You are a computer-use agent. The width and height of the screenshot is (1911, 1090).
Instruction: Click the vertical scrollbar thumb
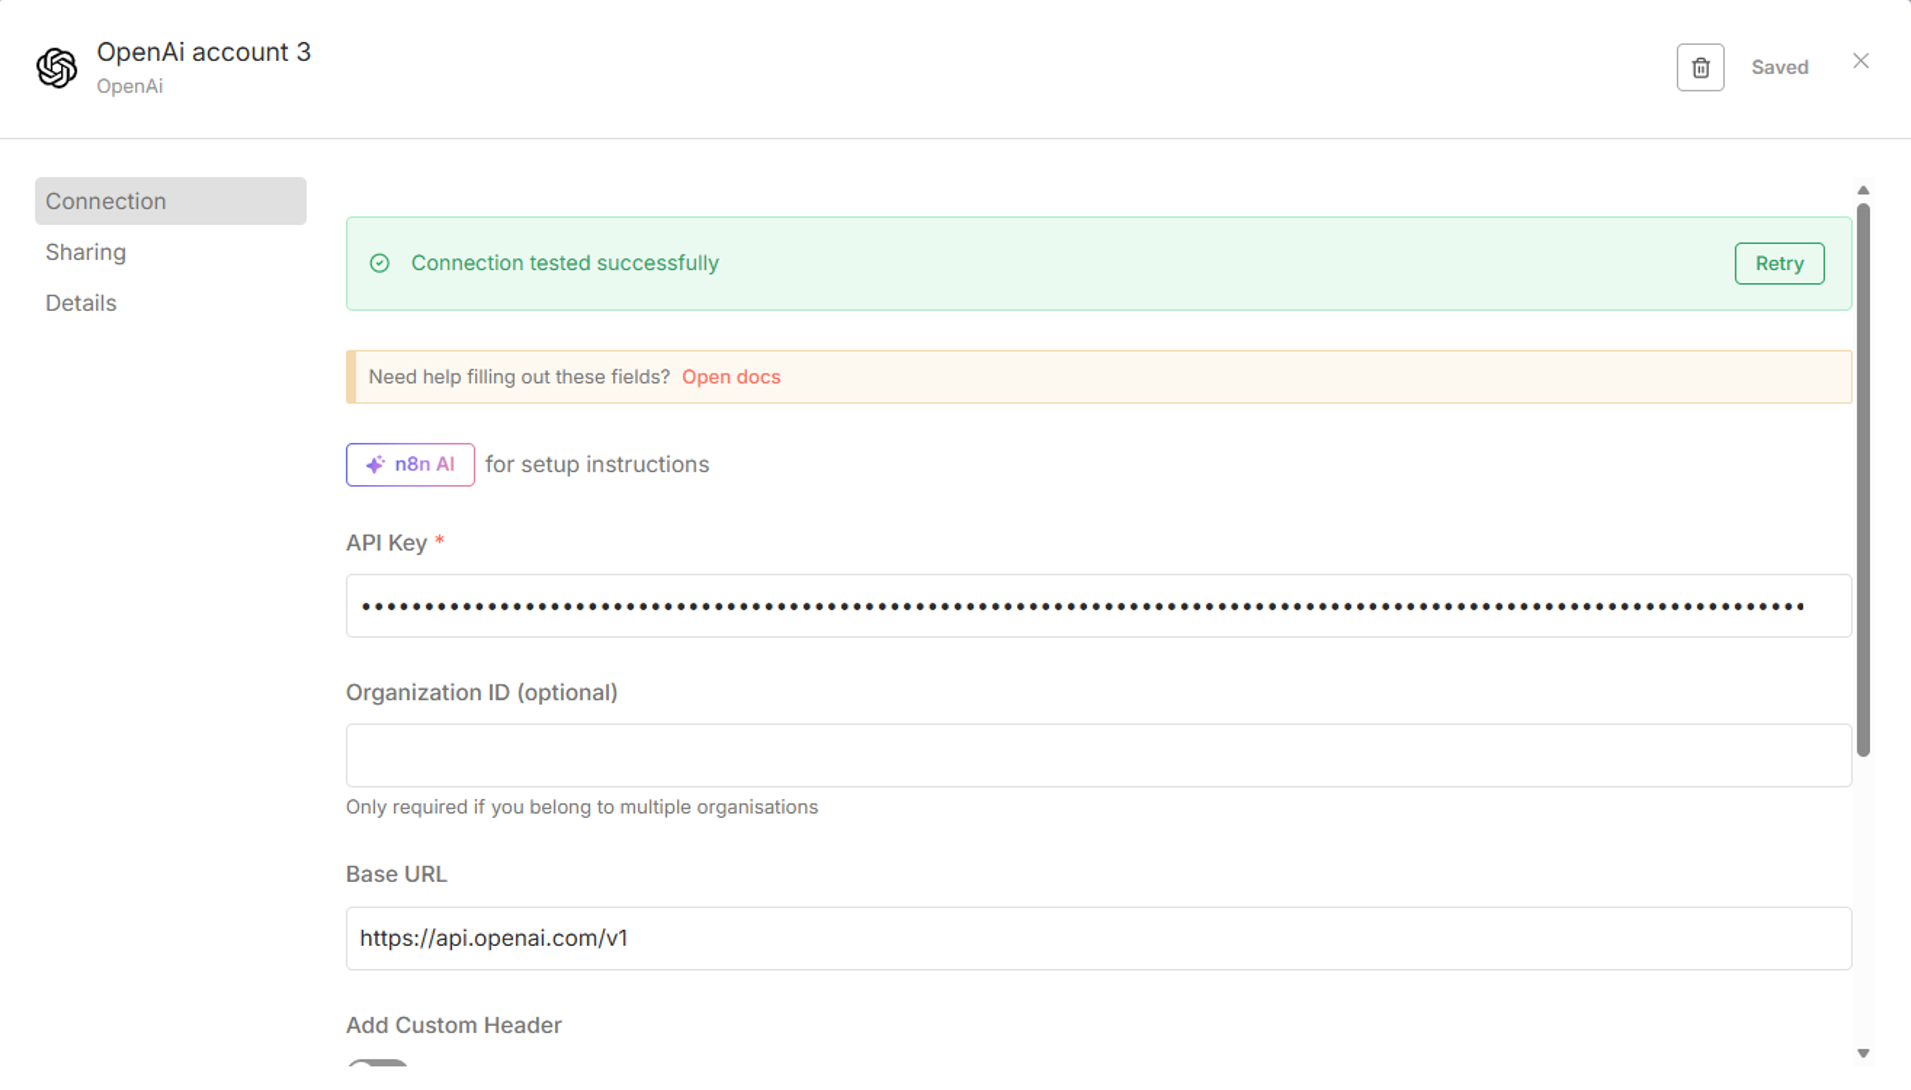pyautogui.click(x=1863, y=480)
